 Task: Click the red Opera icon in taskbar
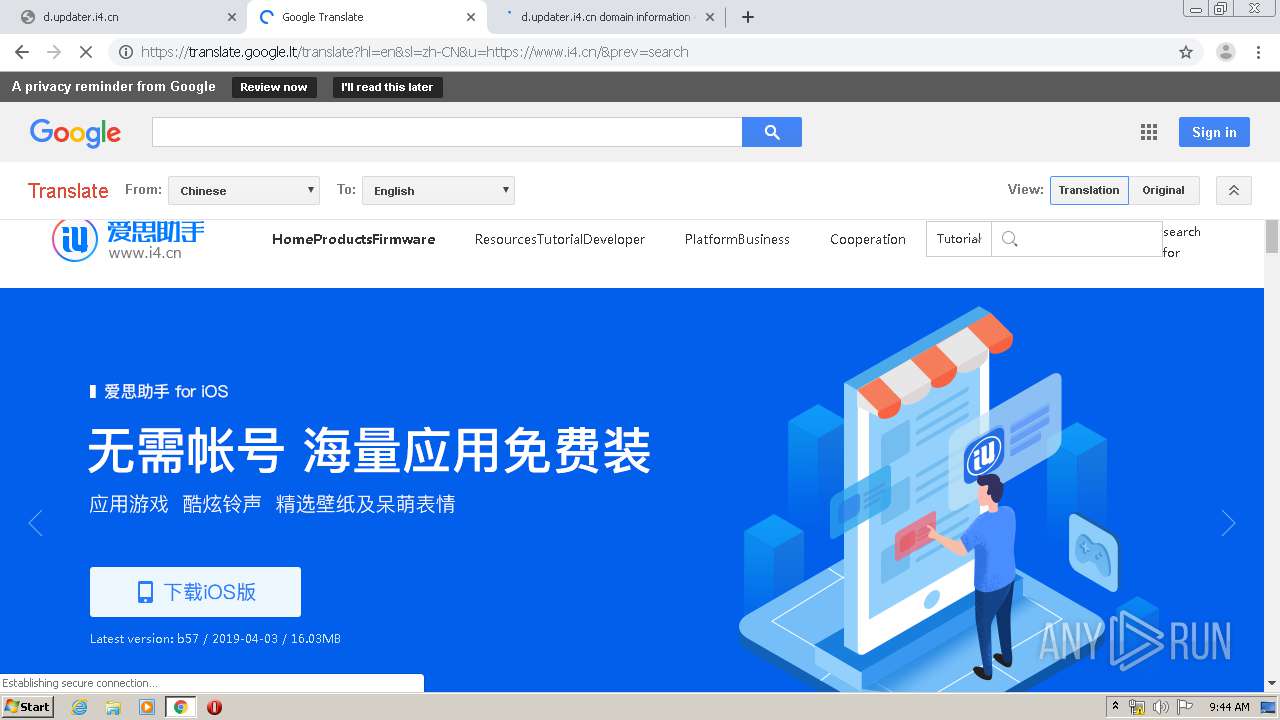pos(214,707)
